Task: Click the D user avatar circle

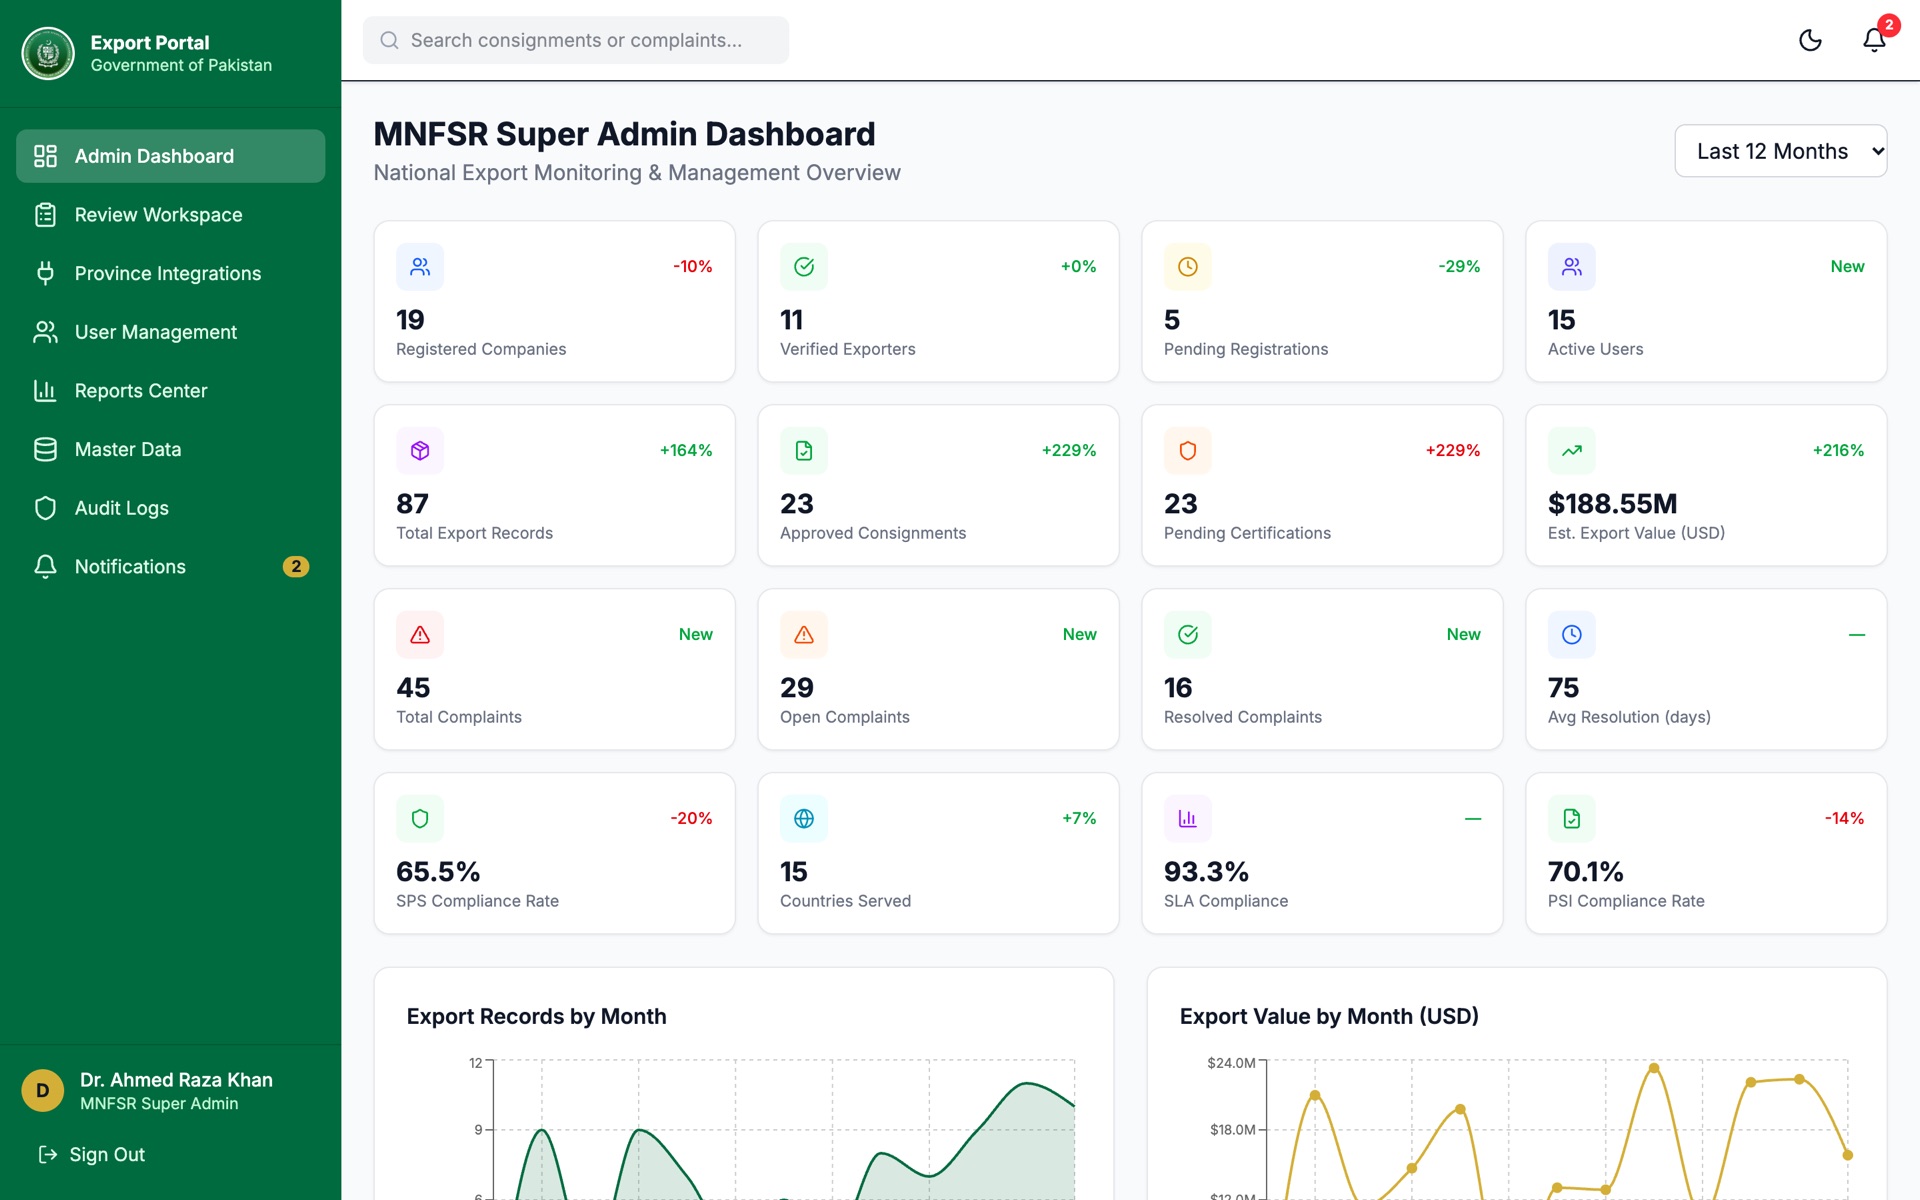Action: coord(43,1091)
